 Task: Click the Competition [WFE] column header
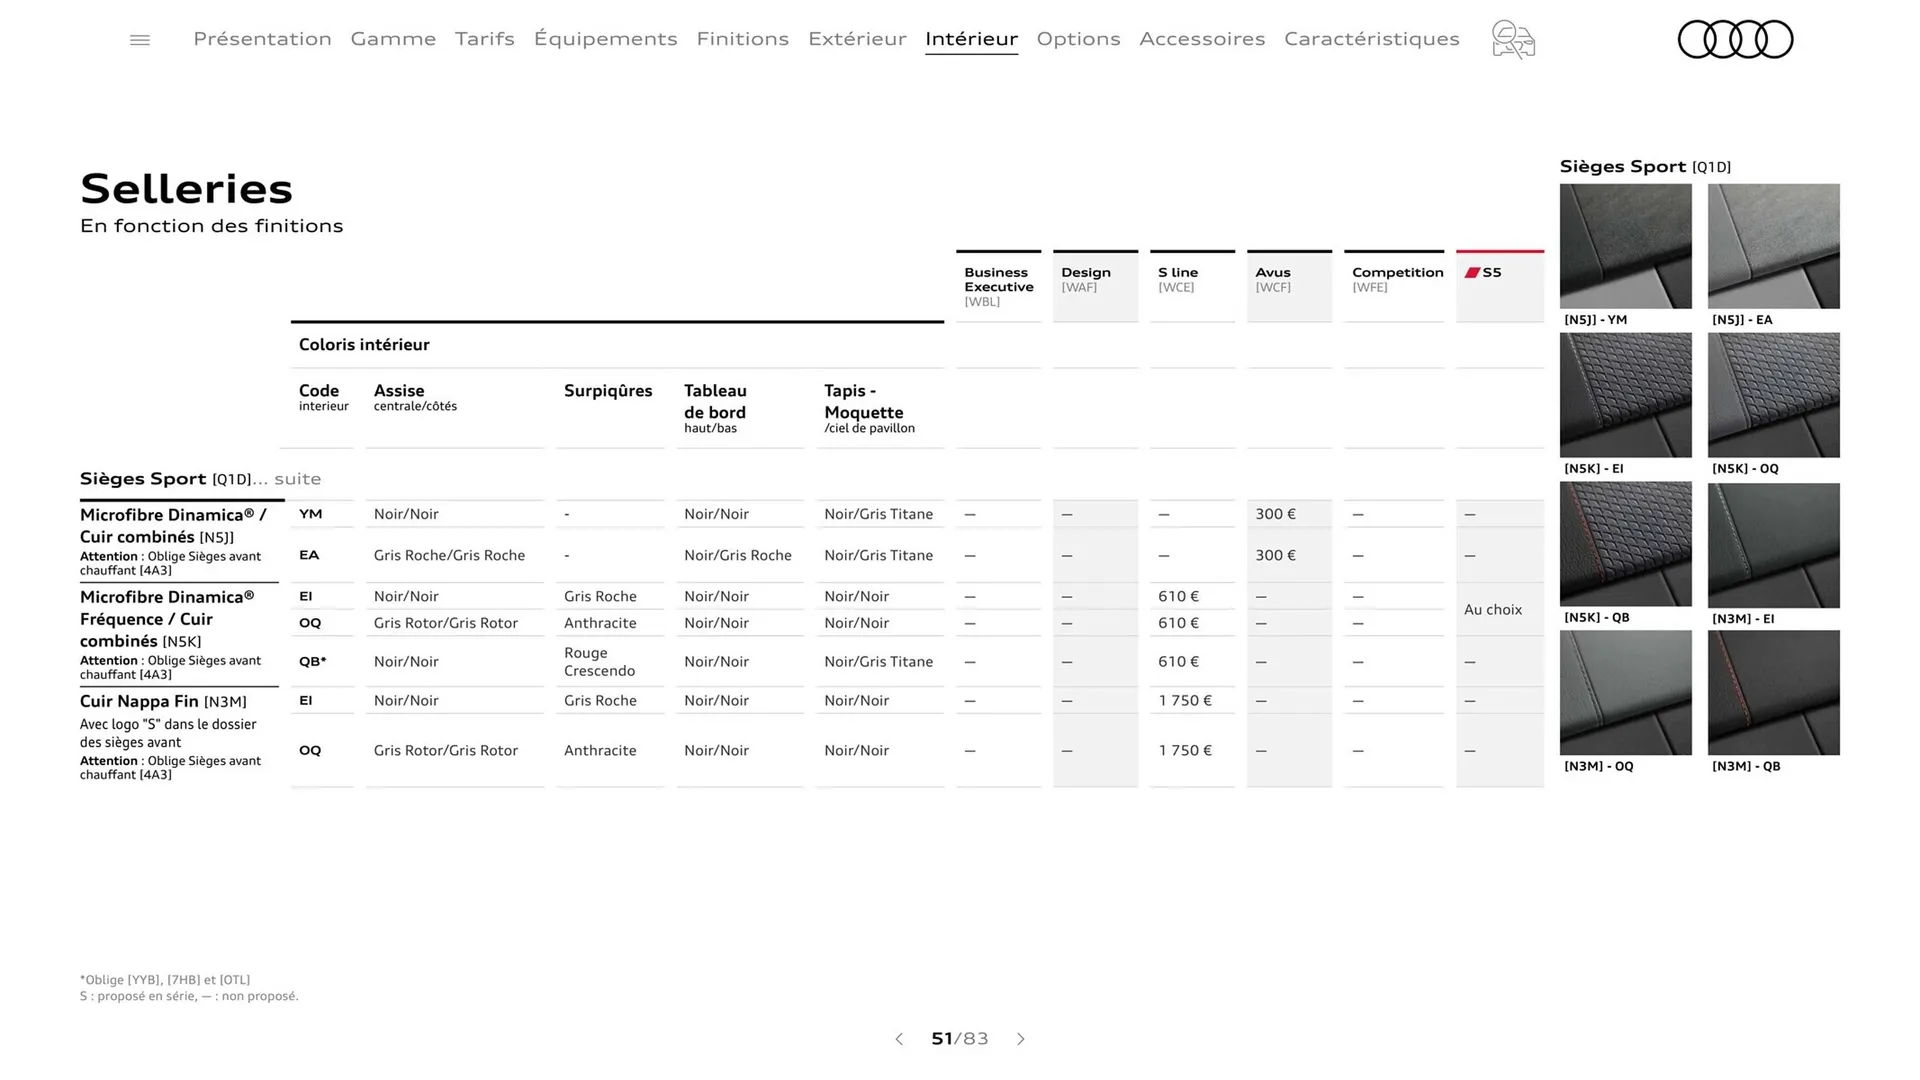tap(1394, 286)
